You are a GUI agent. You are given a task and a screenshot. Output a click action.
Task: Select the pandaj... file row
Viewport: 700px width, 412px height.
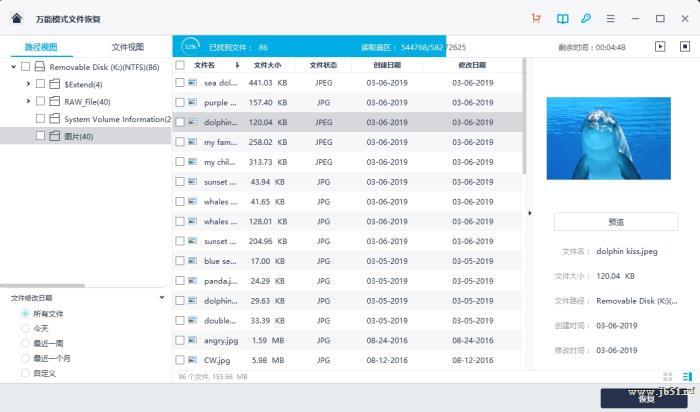click(347, 281)
